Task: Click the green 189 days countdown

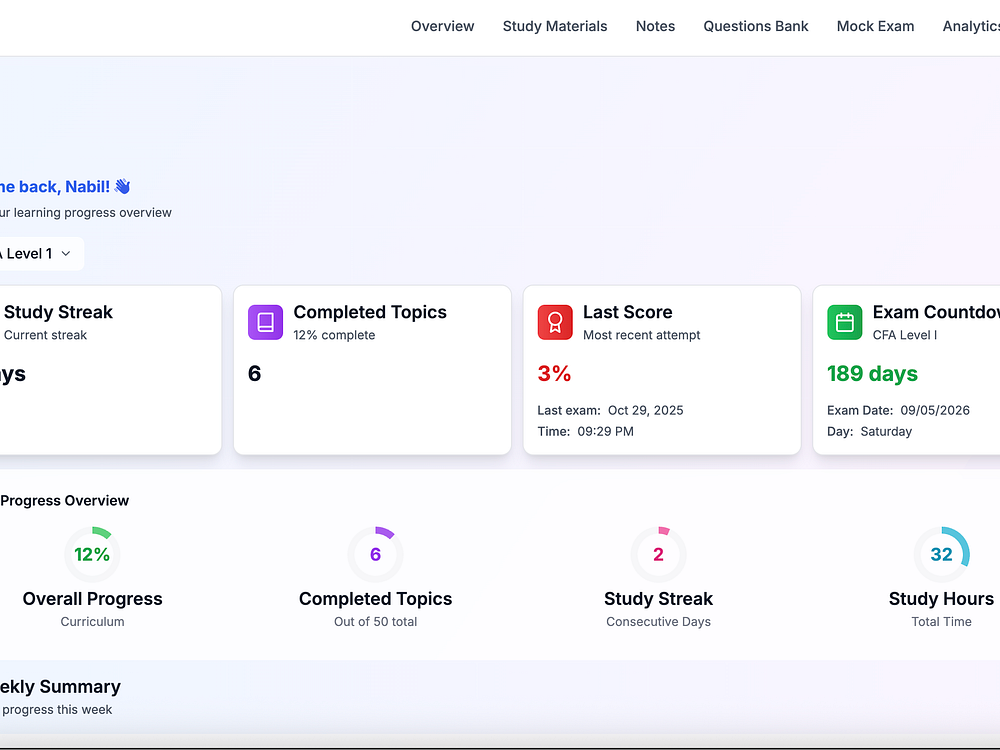Action: (x=872, y=373)
